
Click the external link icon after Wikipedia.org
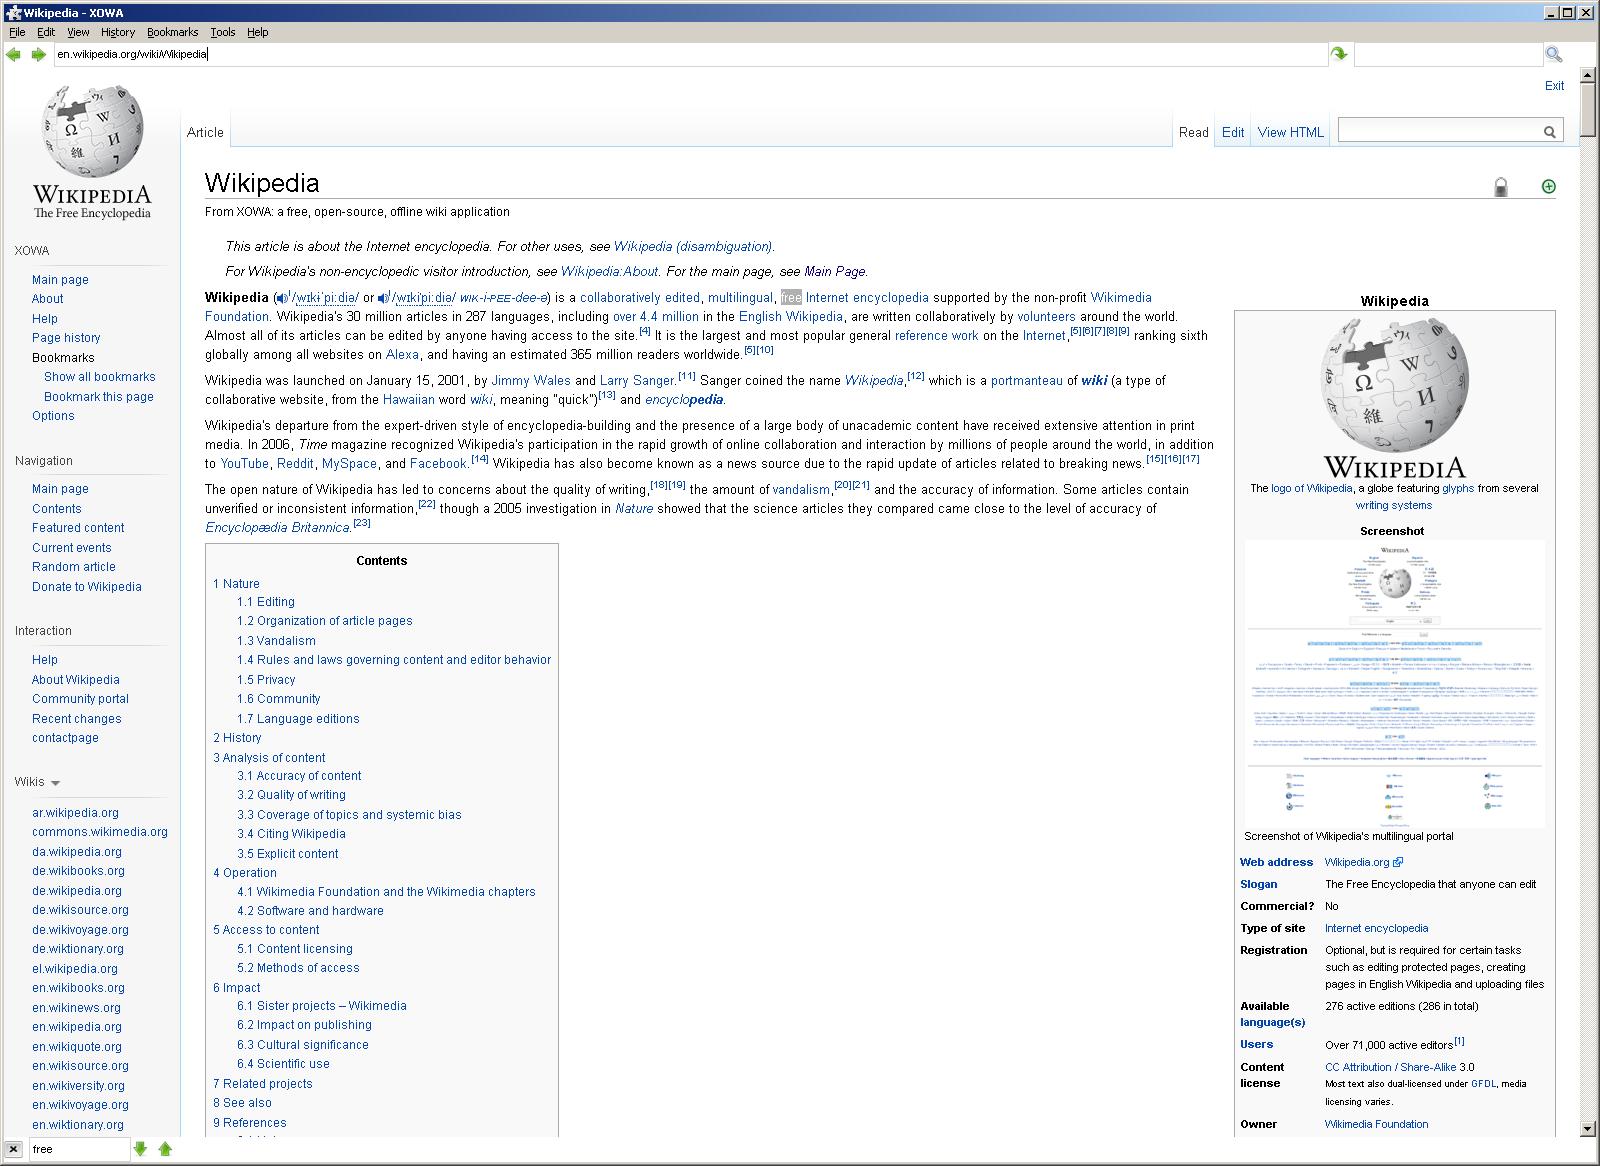(x=1398, y=862)
